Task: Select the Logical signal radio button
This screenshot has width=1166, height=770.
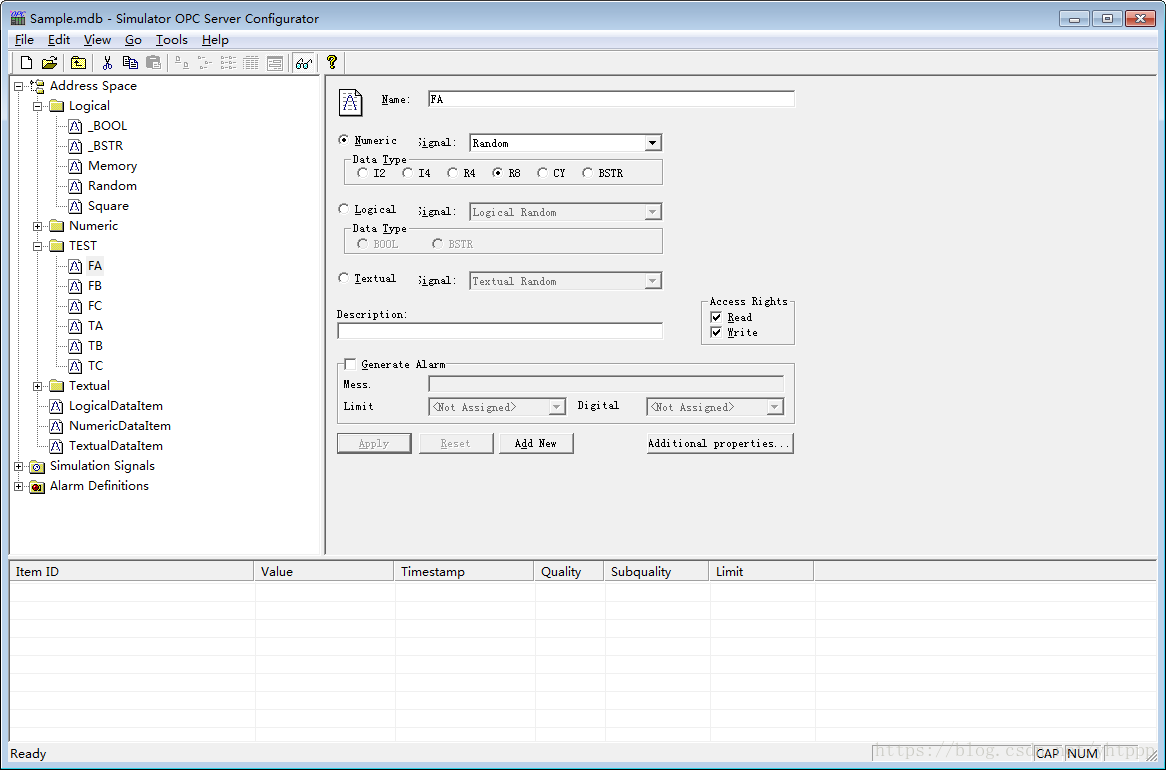Action: point(344,209)
